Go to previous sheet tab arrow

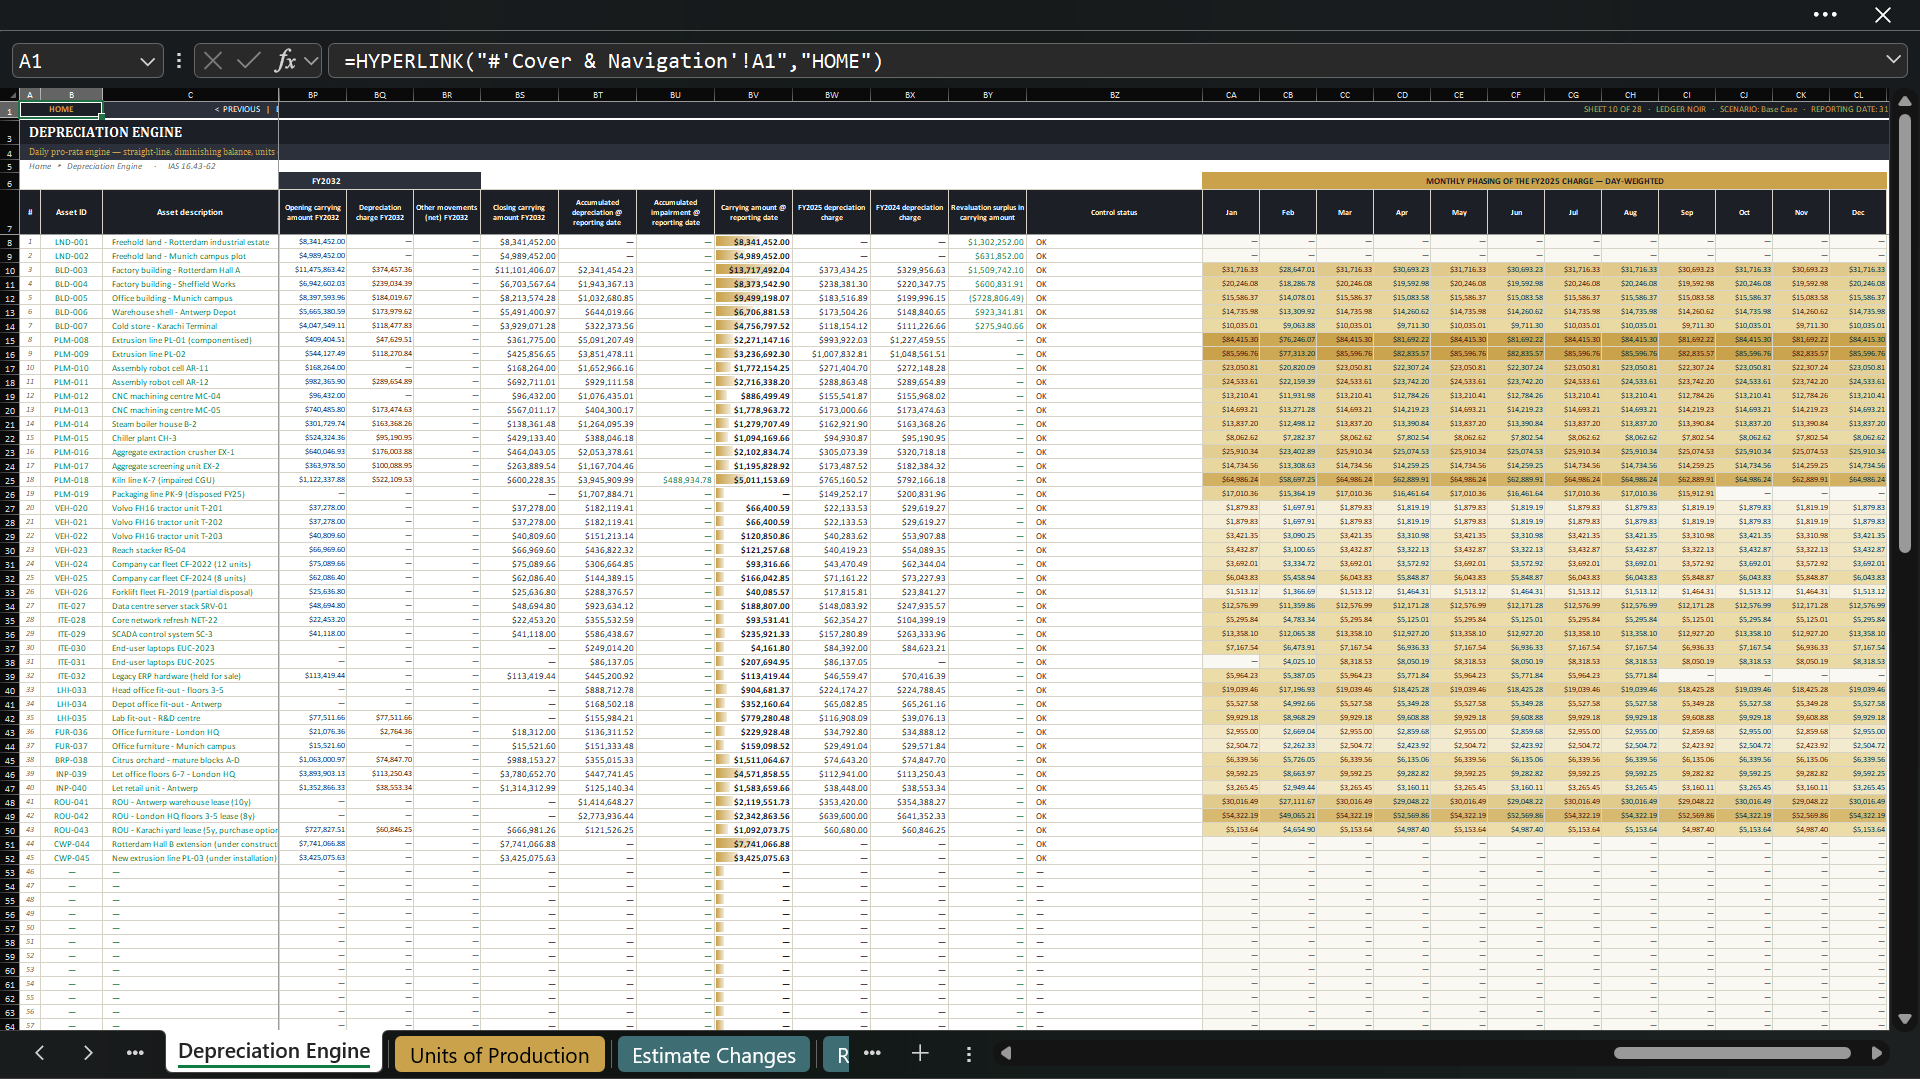[x=40, y=1053]
